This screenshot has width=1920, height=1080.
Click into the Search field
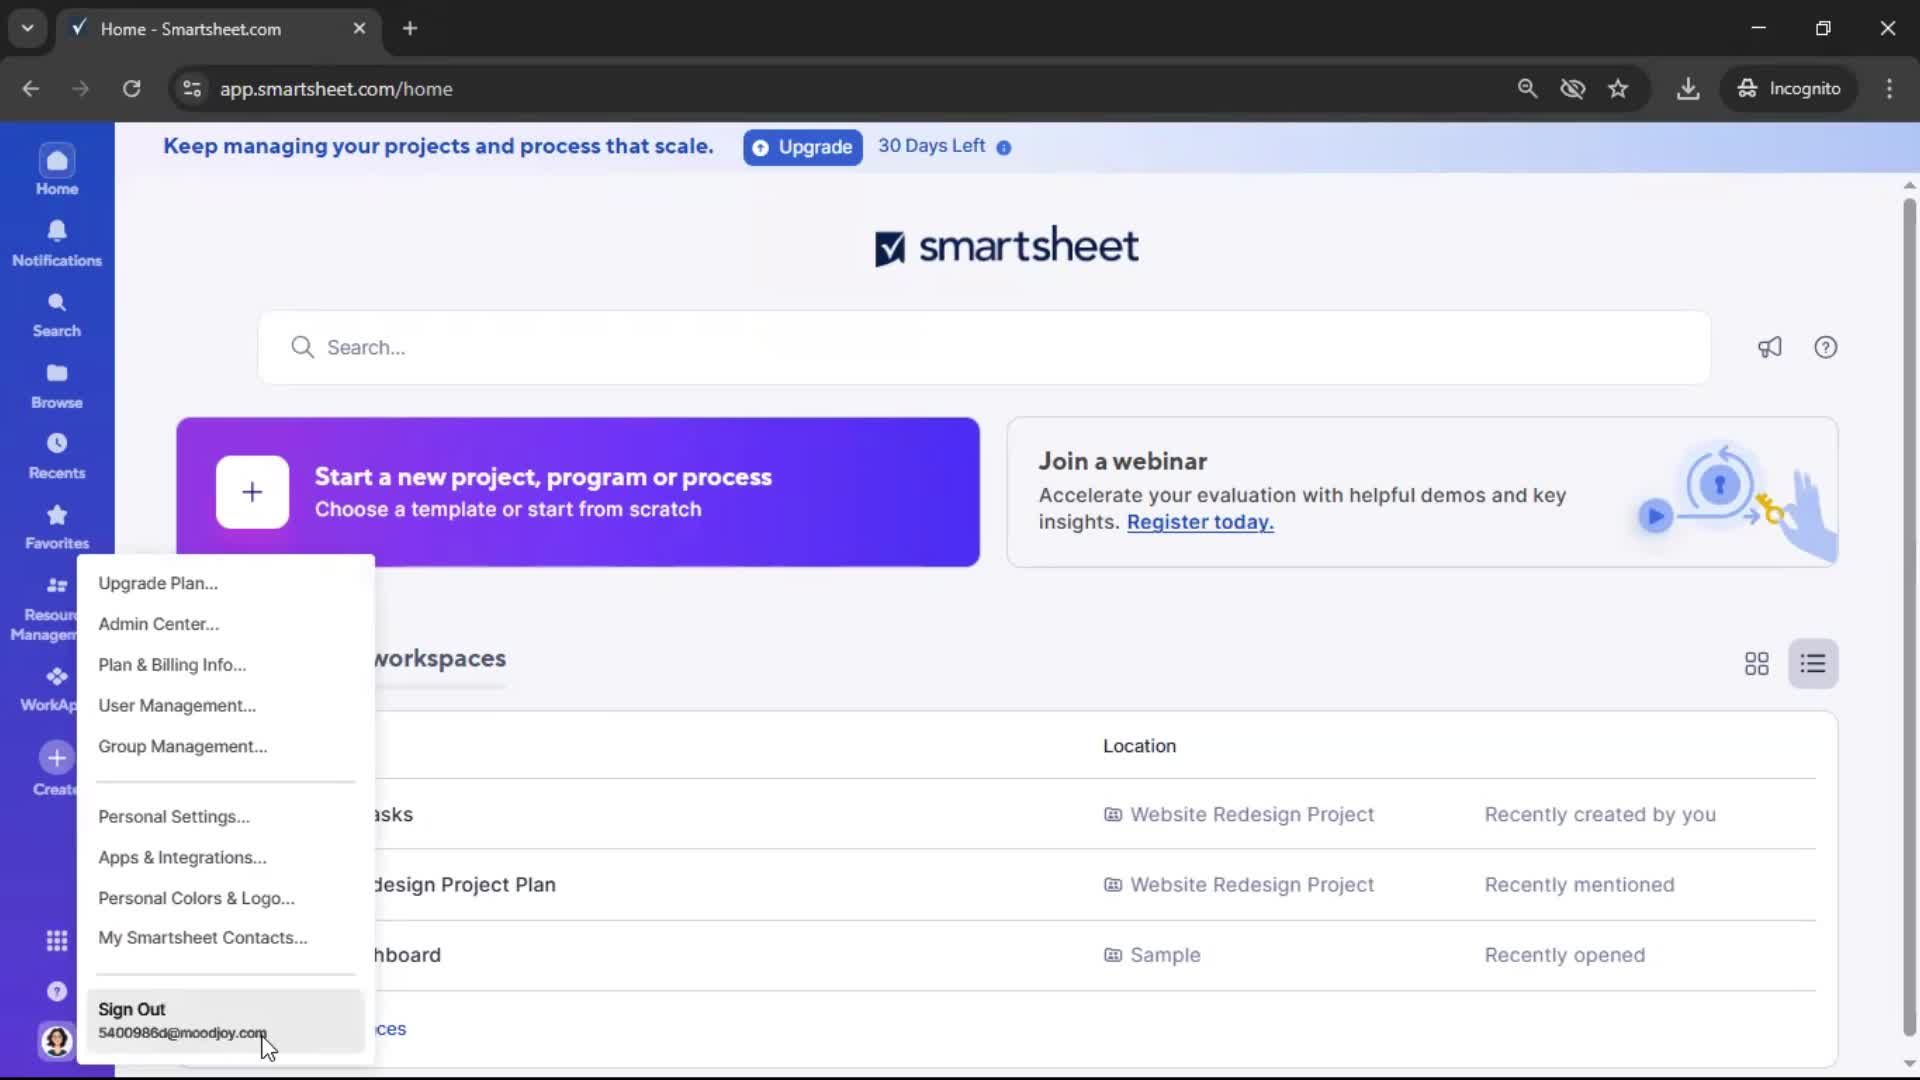[x=984, y=347]
